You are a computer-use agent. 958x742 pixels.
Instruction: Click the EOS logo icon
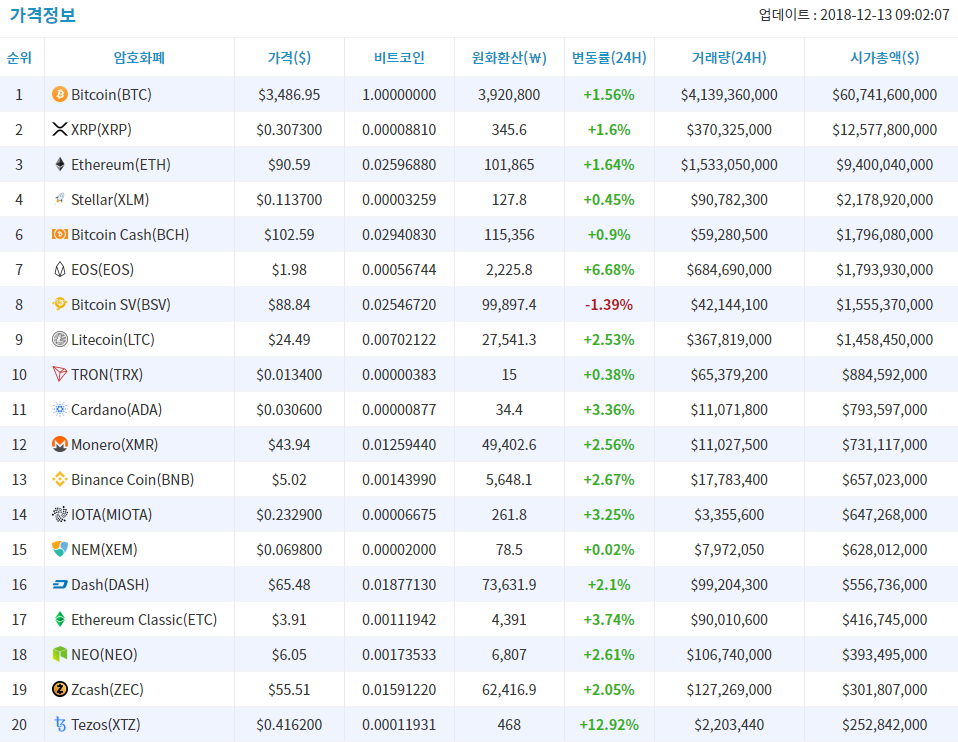59,269
